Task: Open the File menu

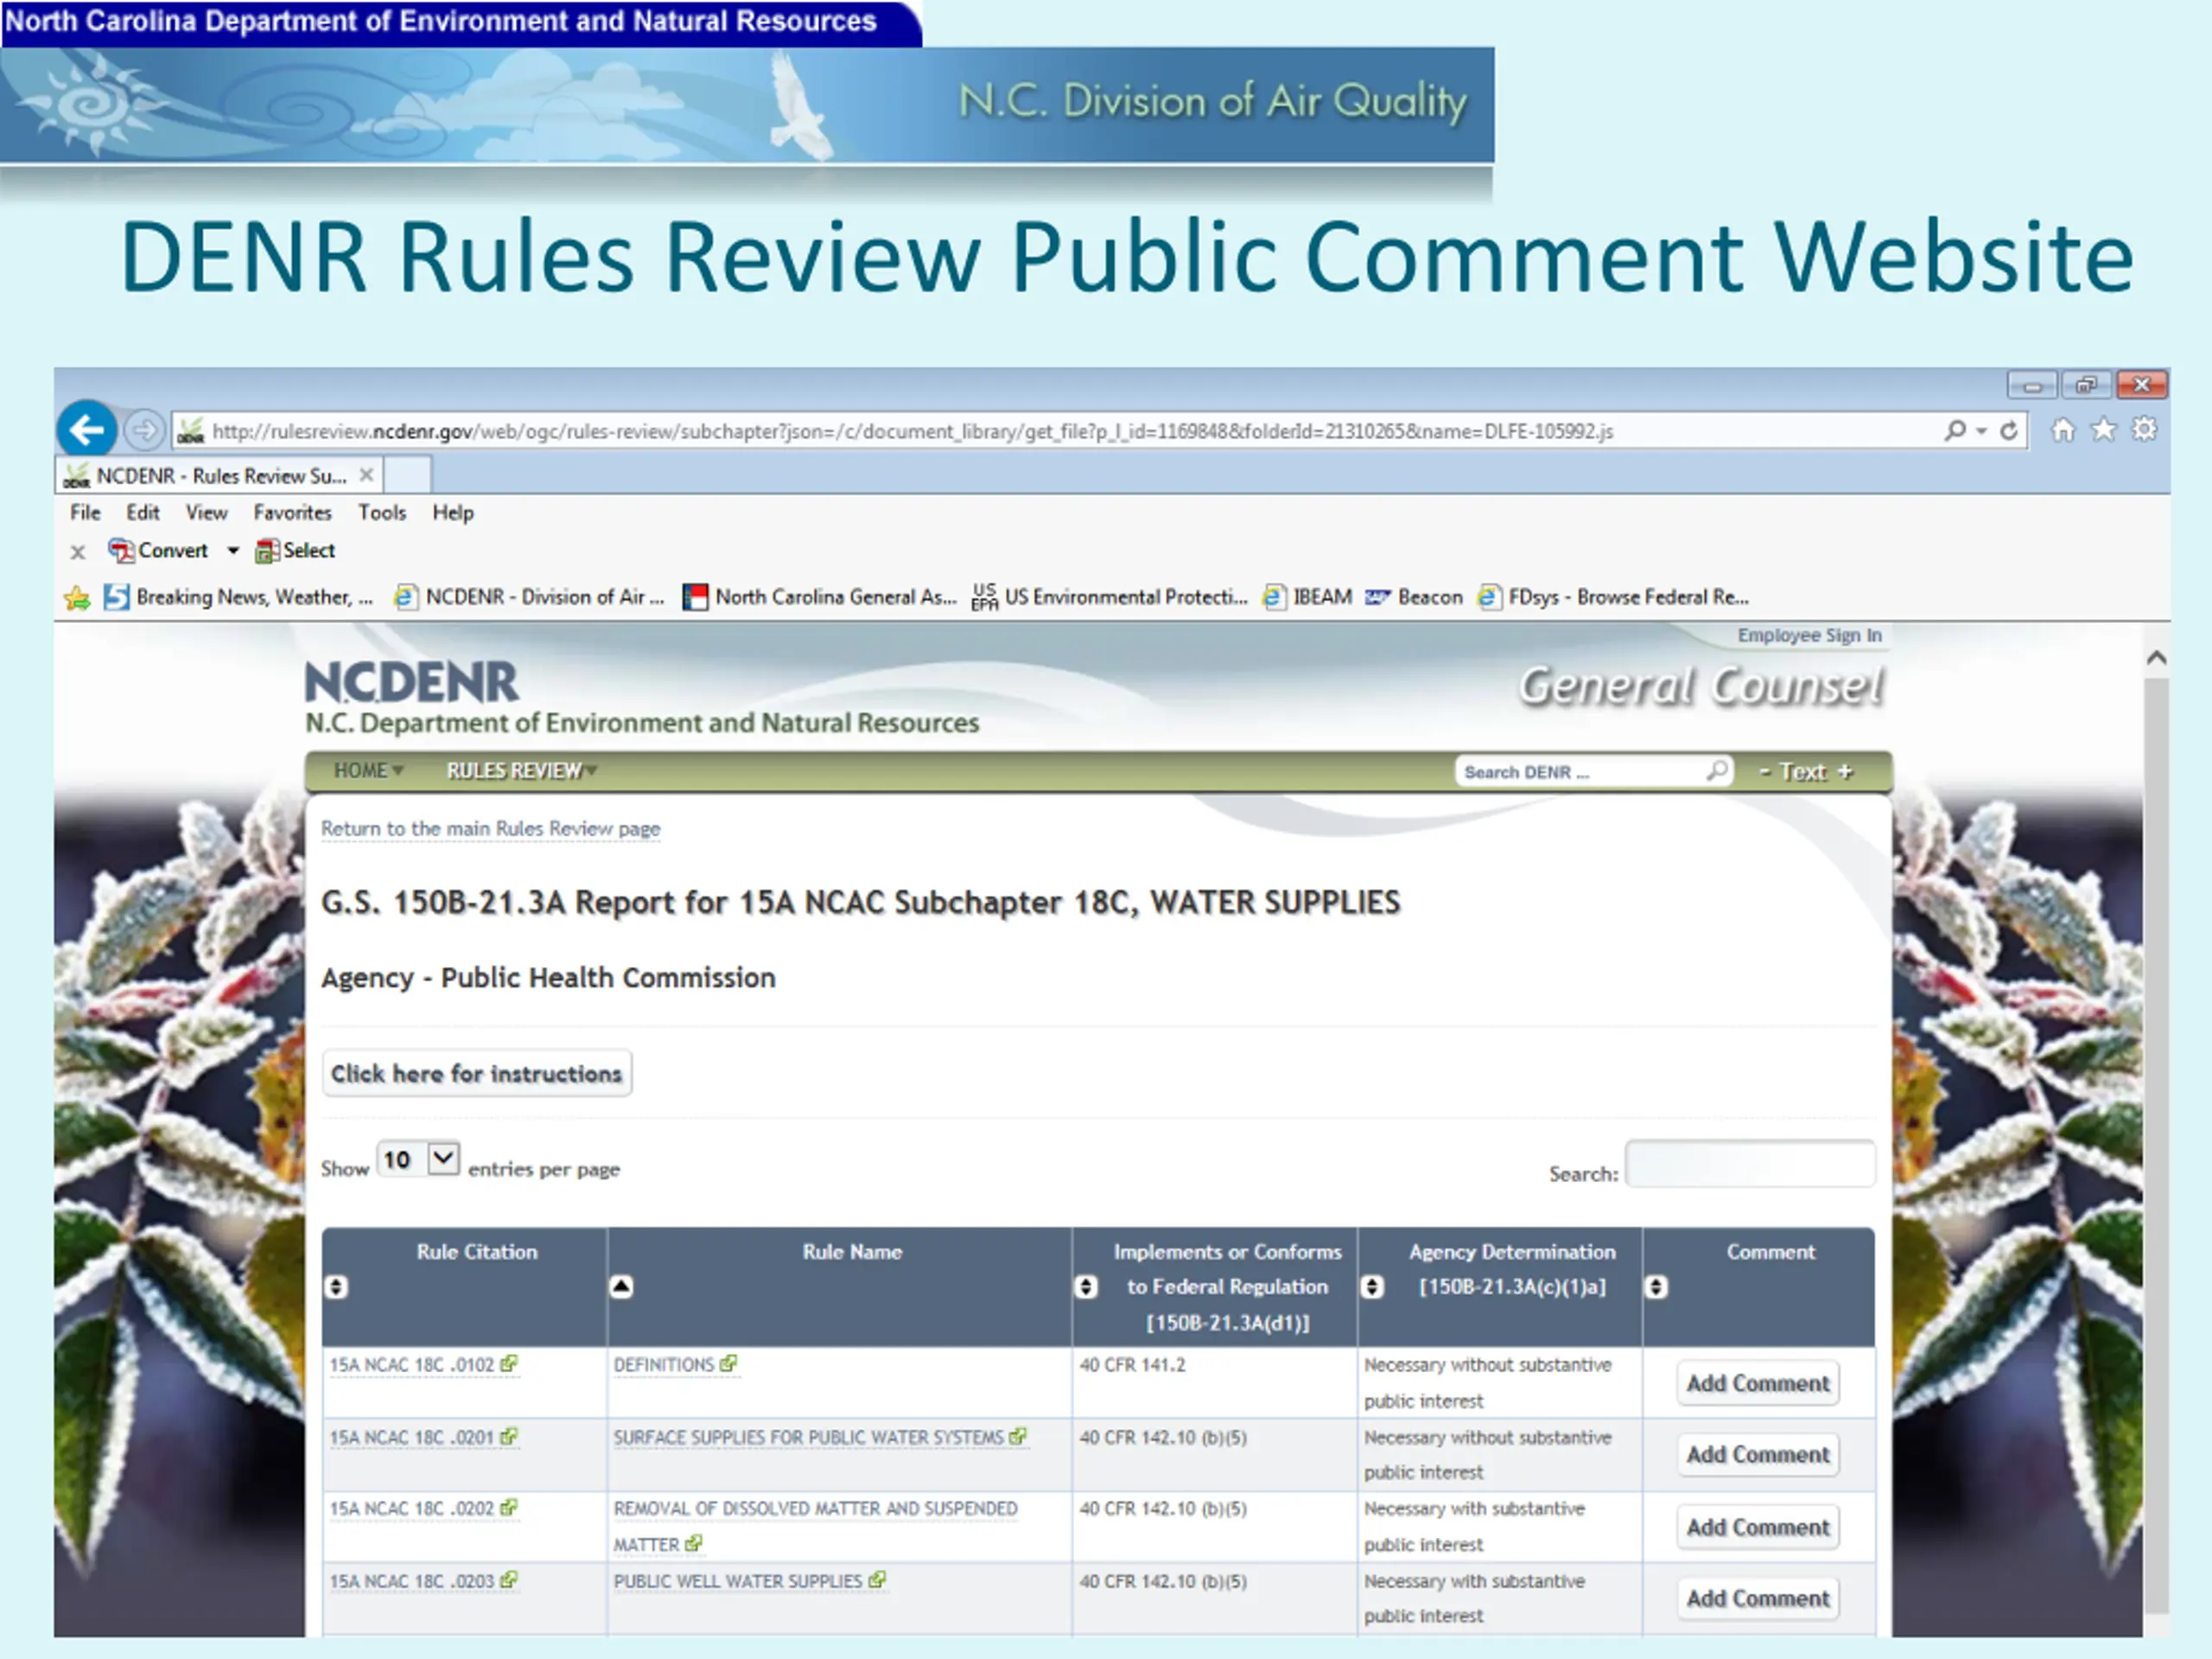Action: click(85, 513)
